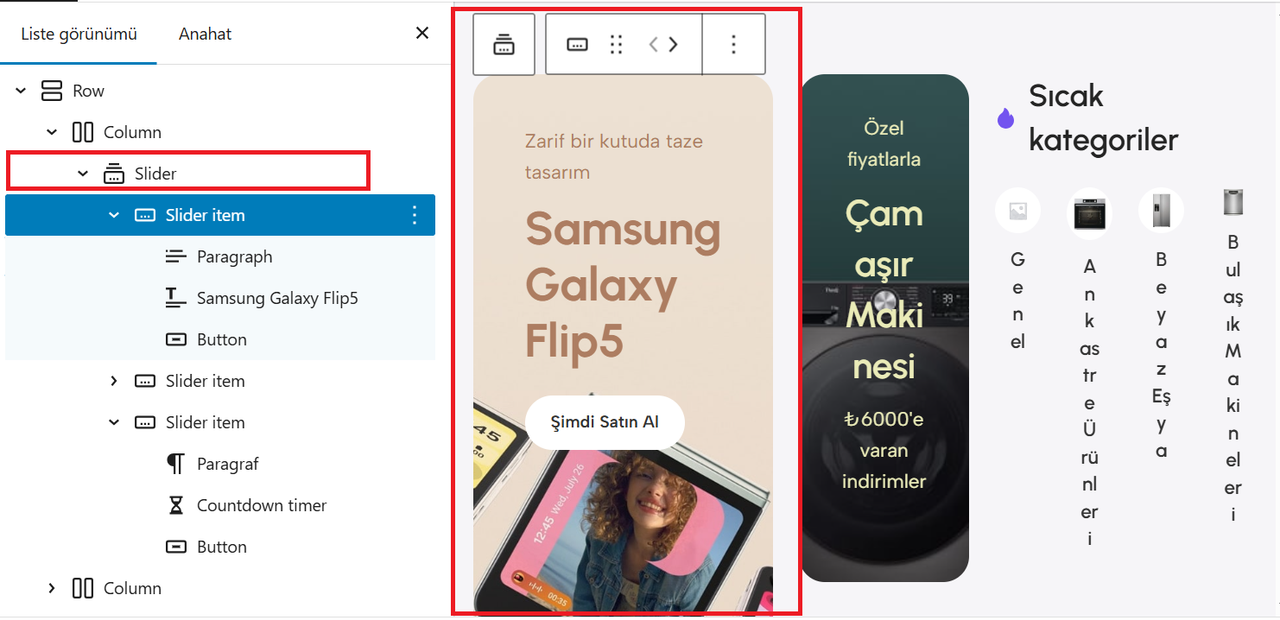Click the Şimdi Satın Al button

605,422
